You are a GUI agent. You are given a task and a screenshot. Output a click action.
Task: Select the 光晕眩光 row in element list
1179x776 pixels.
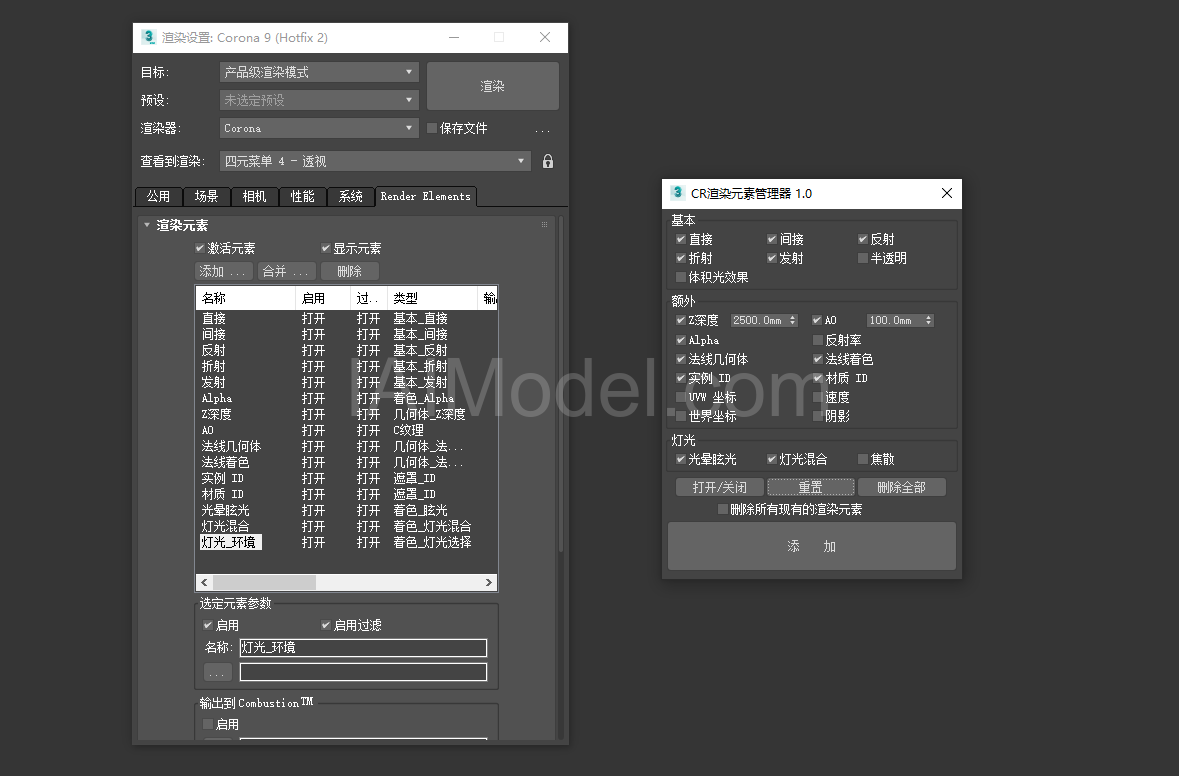[346, 511]
